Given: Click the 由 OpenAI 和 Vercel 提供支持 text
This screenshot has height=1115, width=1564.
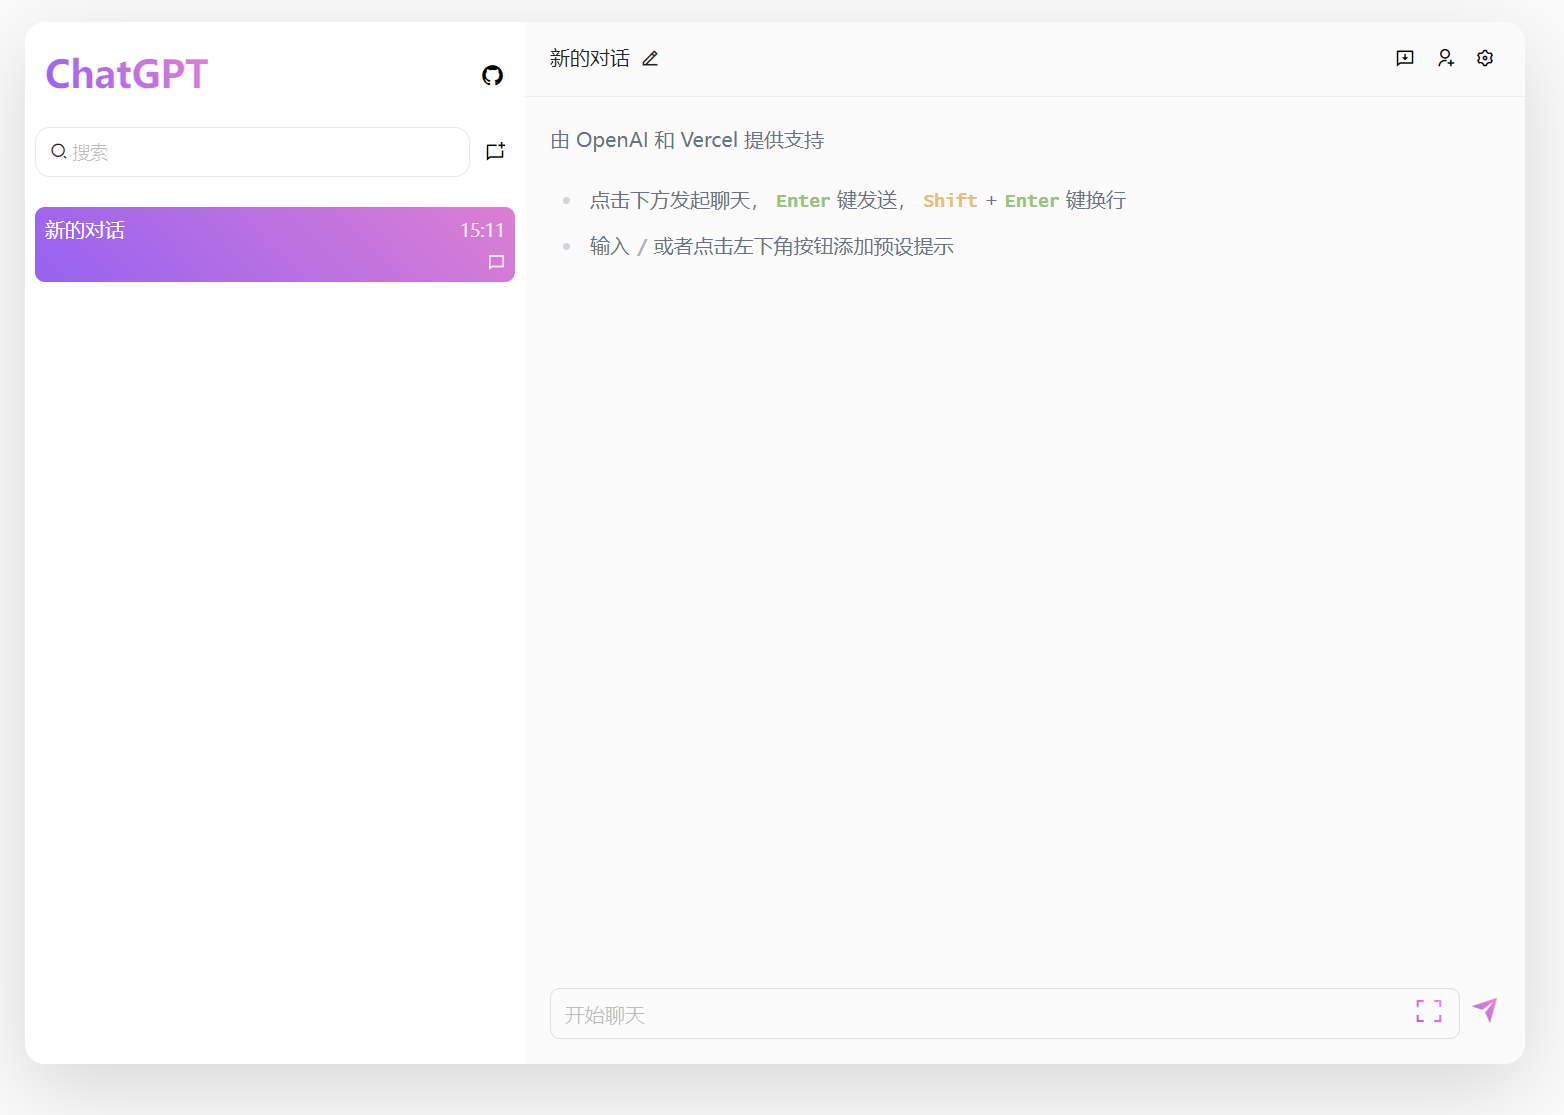Looking at the screenshot, I should tap(687, 140).
